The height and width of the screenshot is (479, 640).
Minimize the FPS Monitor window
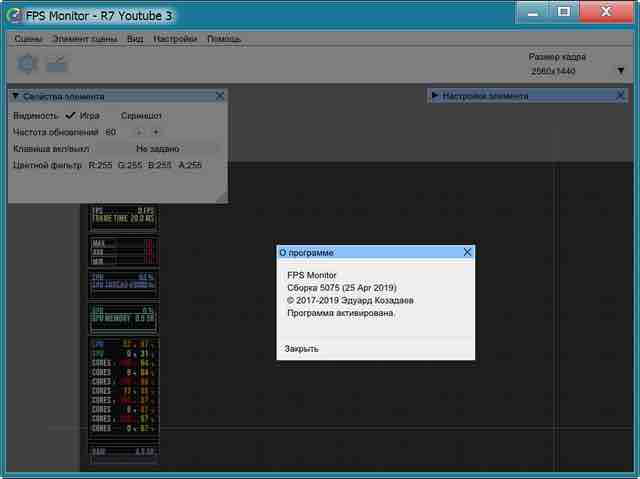click(x=532, y=12)
